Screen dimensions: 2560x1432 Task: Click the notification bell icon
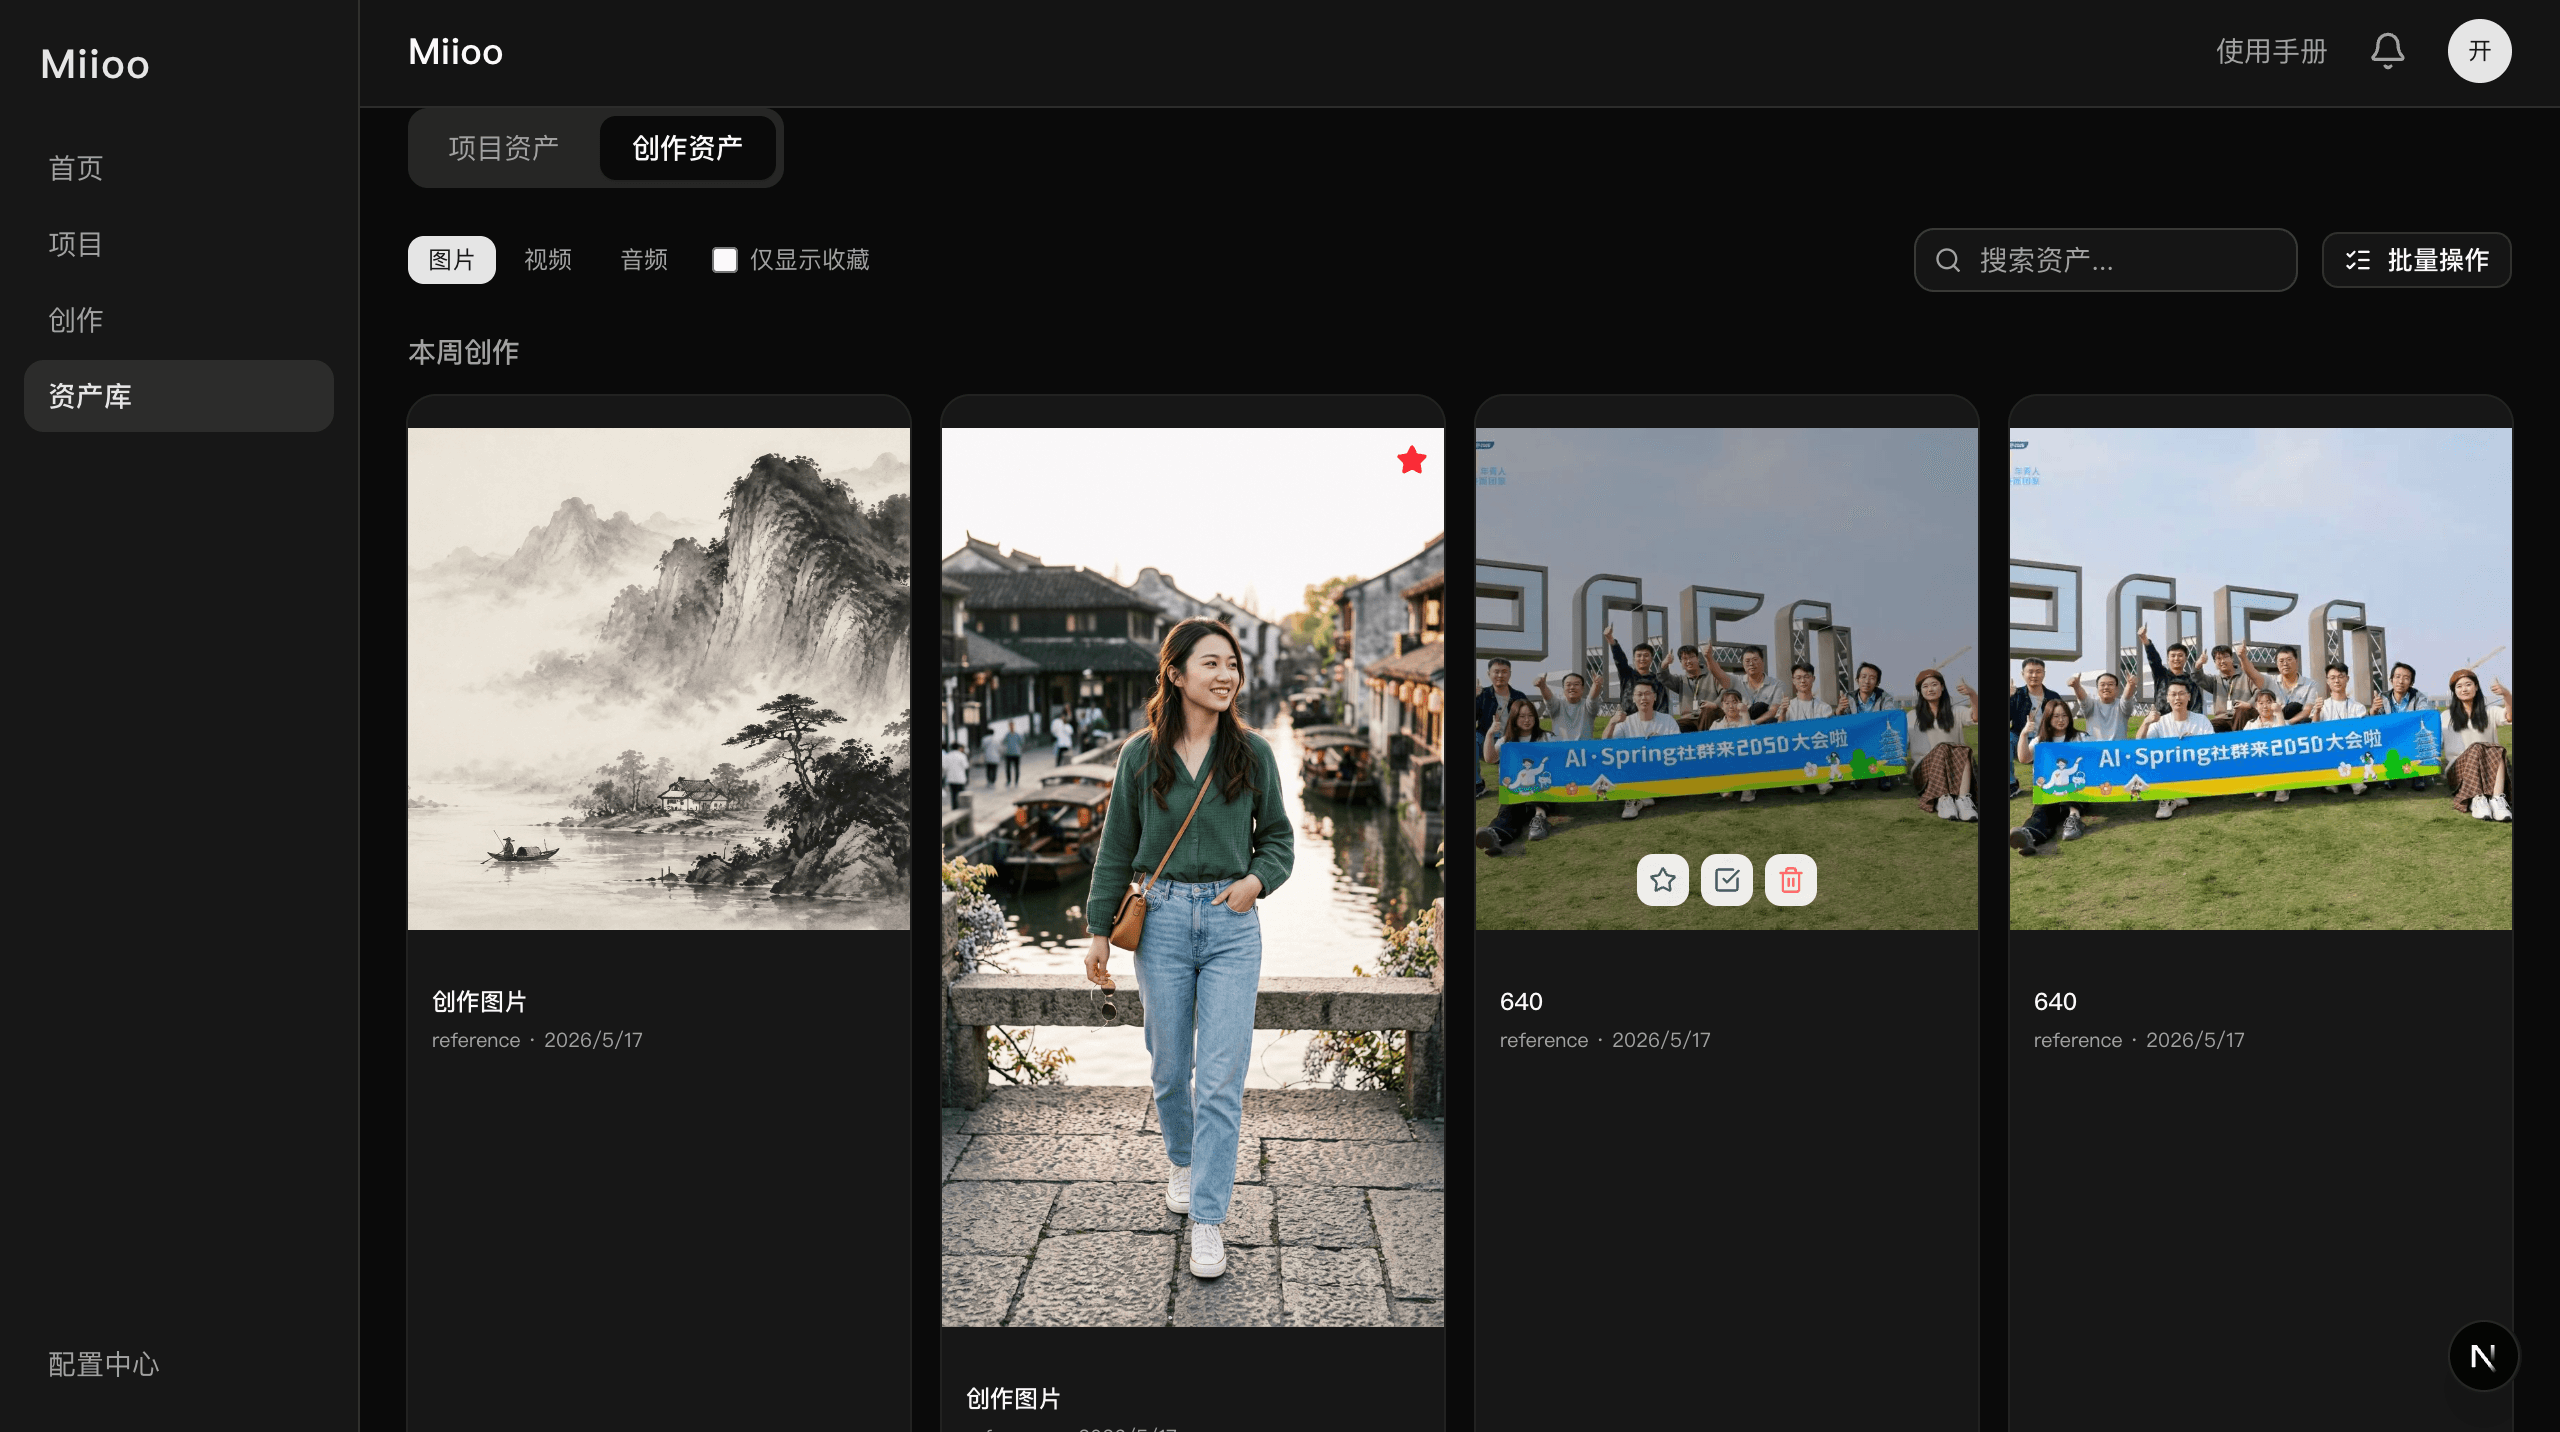click(x=2387, y=51)
